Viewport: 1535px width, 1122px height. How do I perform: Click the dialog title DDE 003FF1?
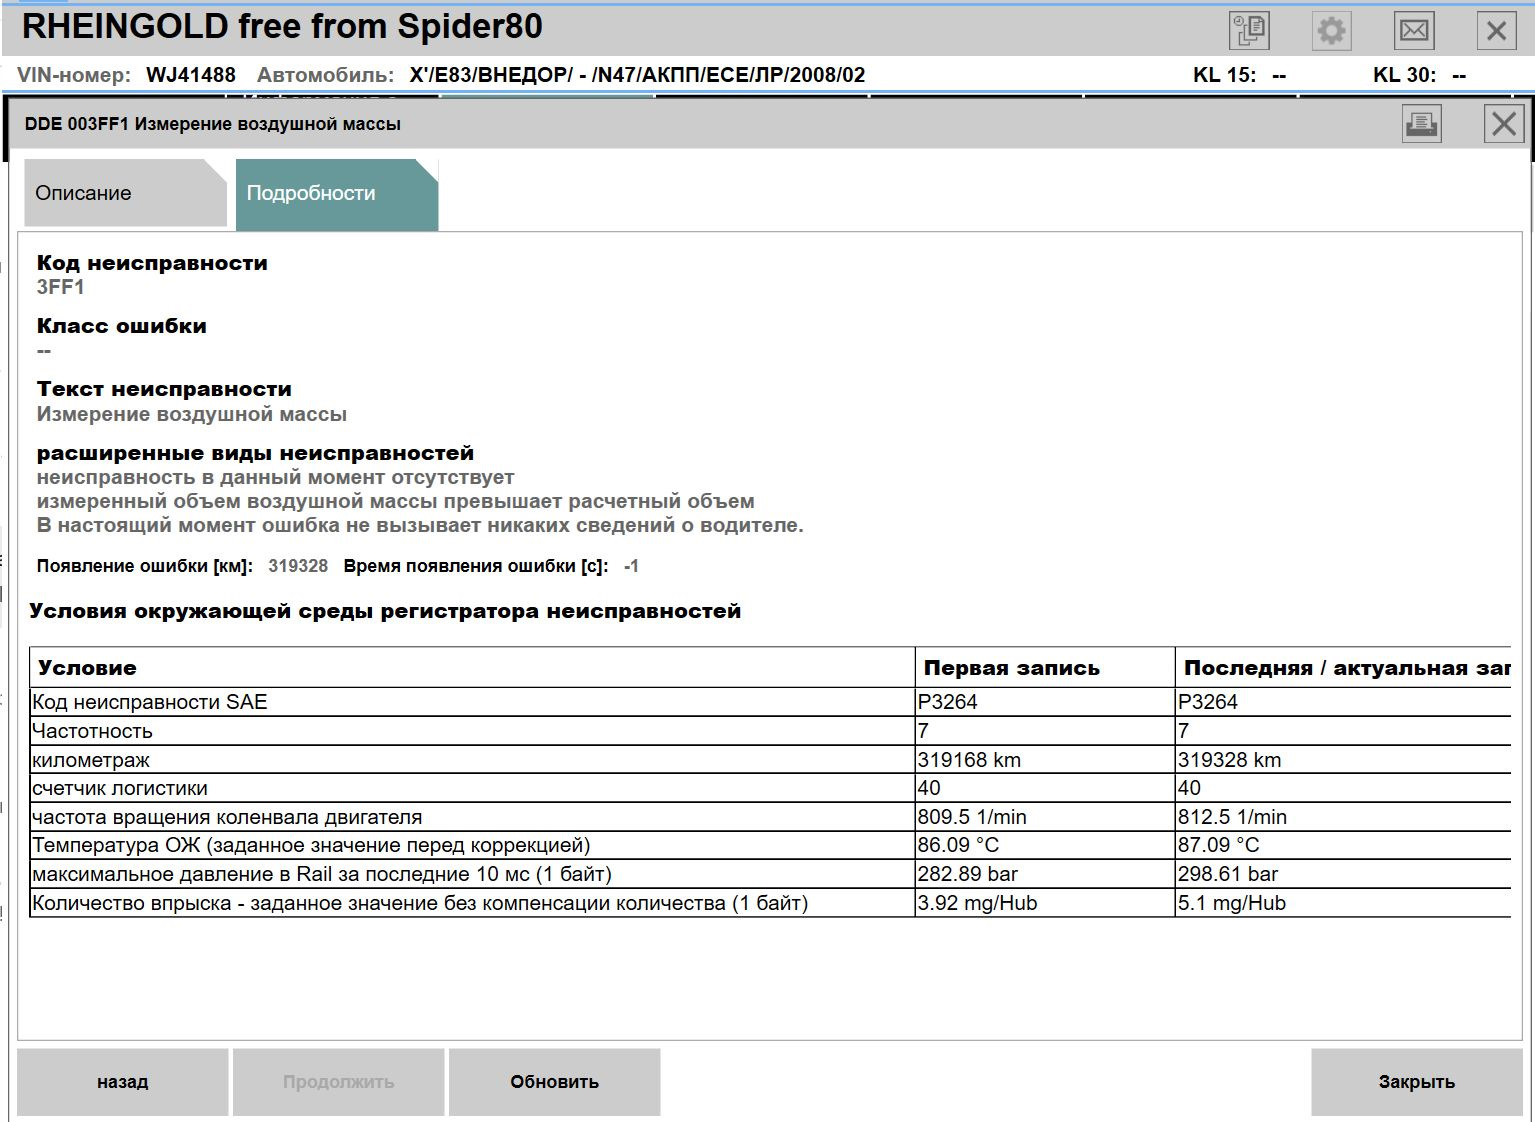(213, 124)
